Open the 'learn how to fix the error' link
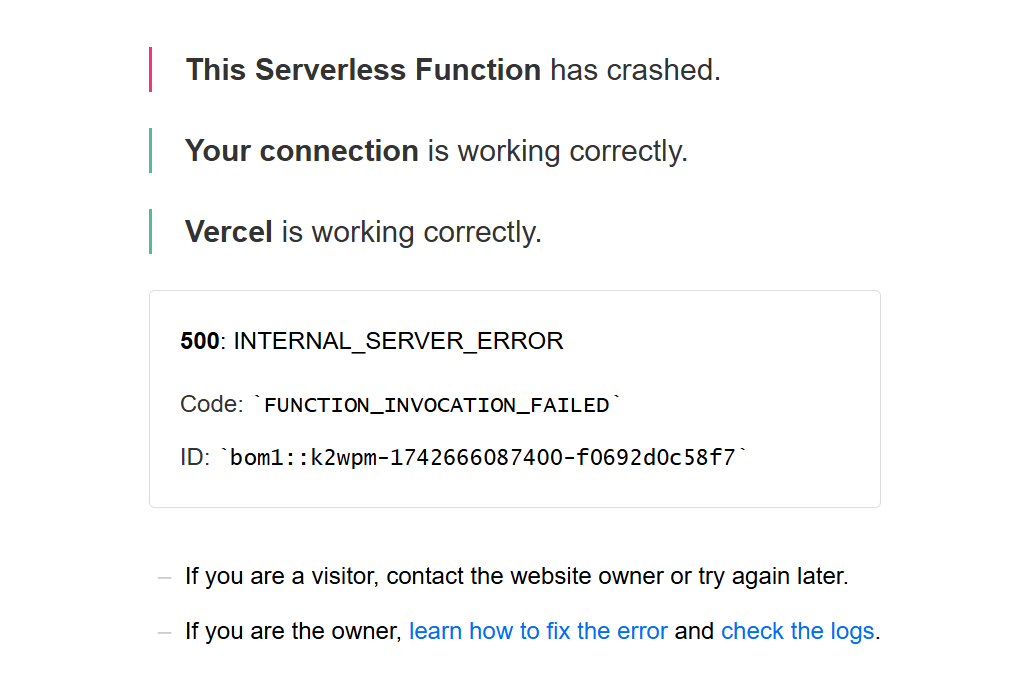 538,631
